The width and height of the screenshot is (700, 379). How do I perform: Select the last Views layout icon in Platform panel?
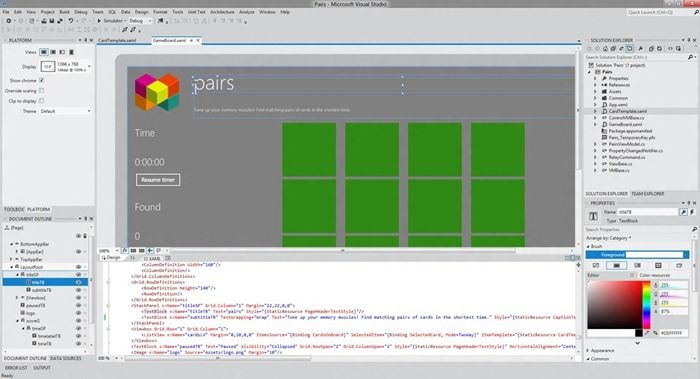pos(71,52)
